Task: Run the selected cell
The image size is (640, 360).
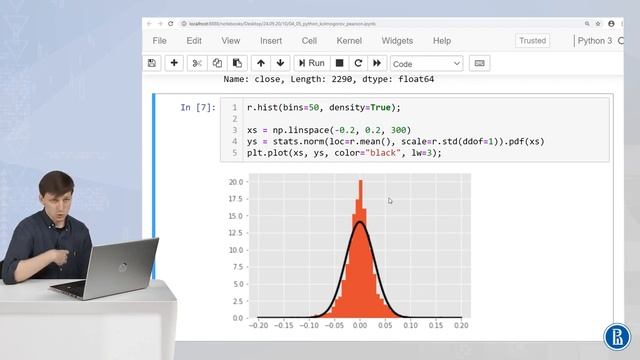Action: pyautogui.click(x=312, y=63)
